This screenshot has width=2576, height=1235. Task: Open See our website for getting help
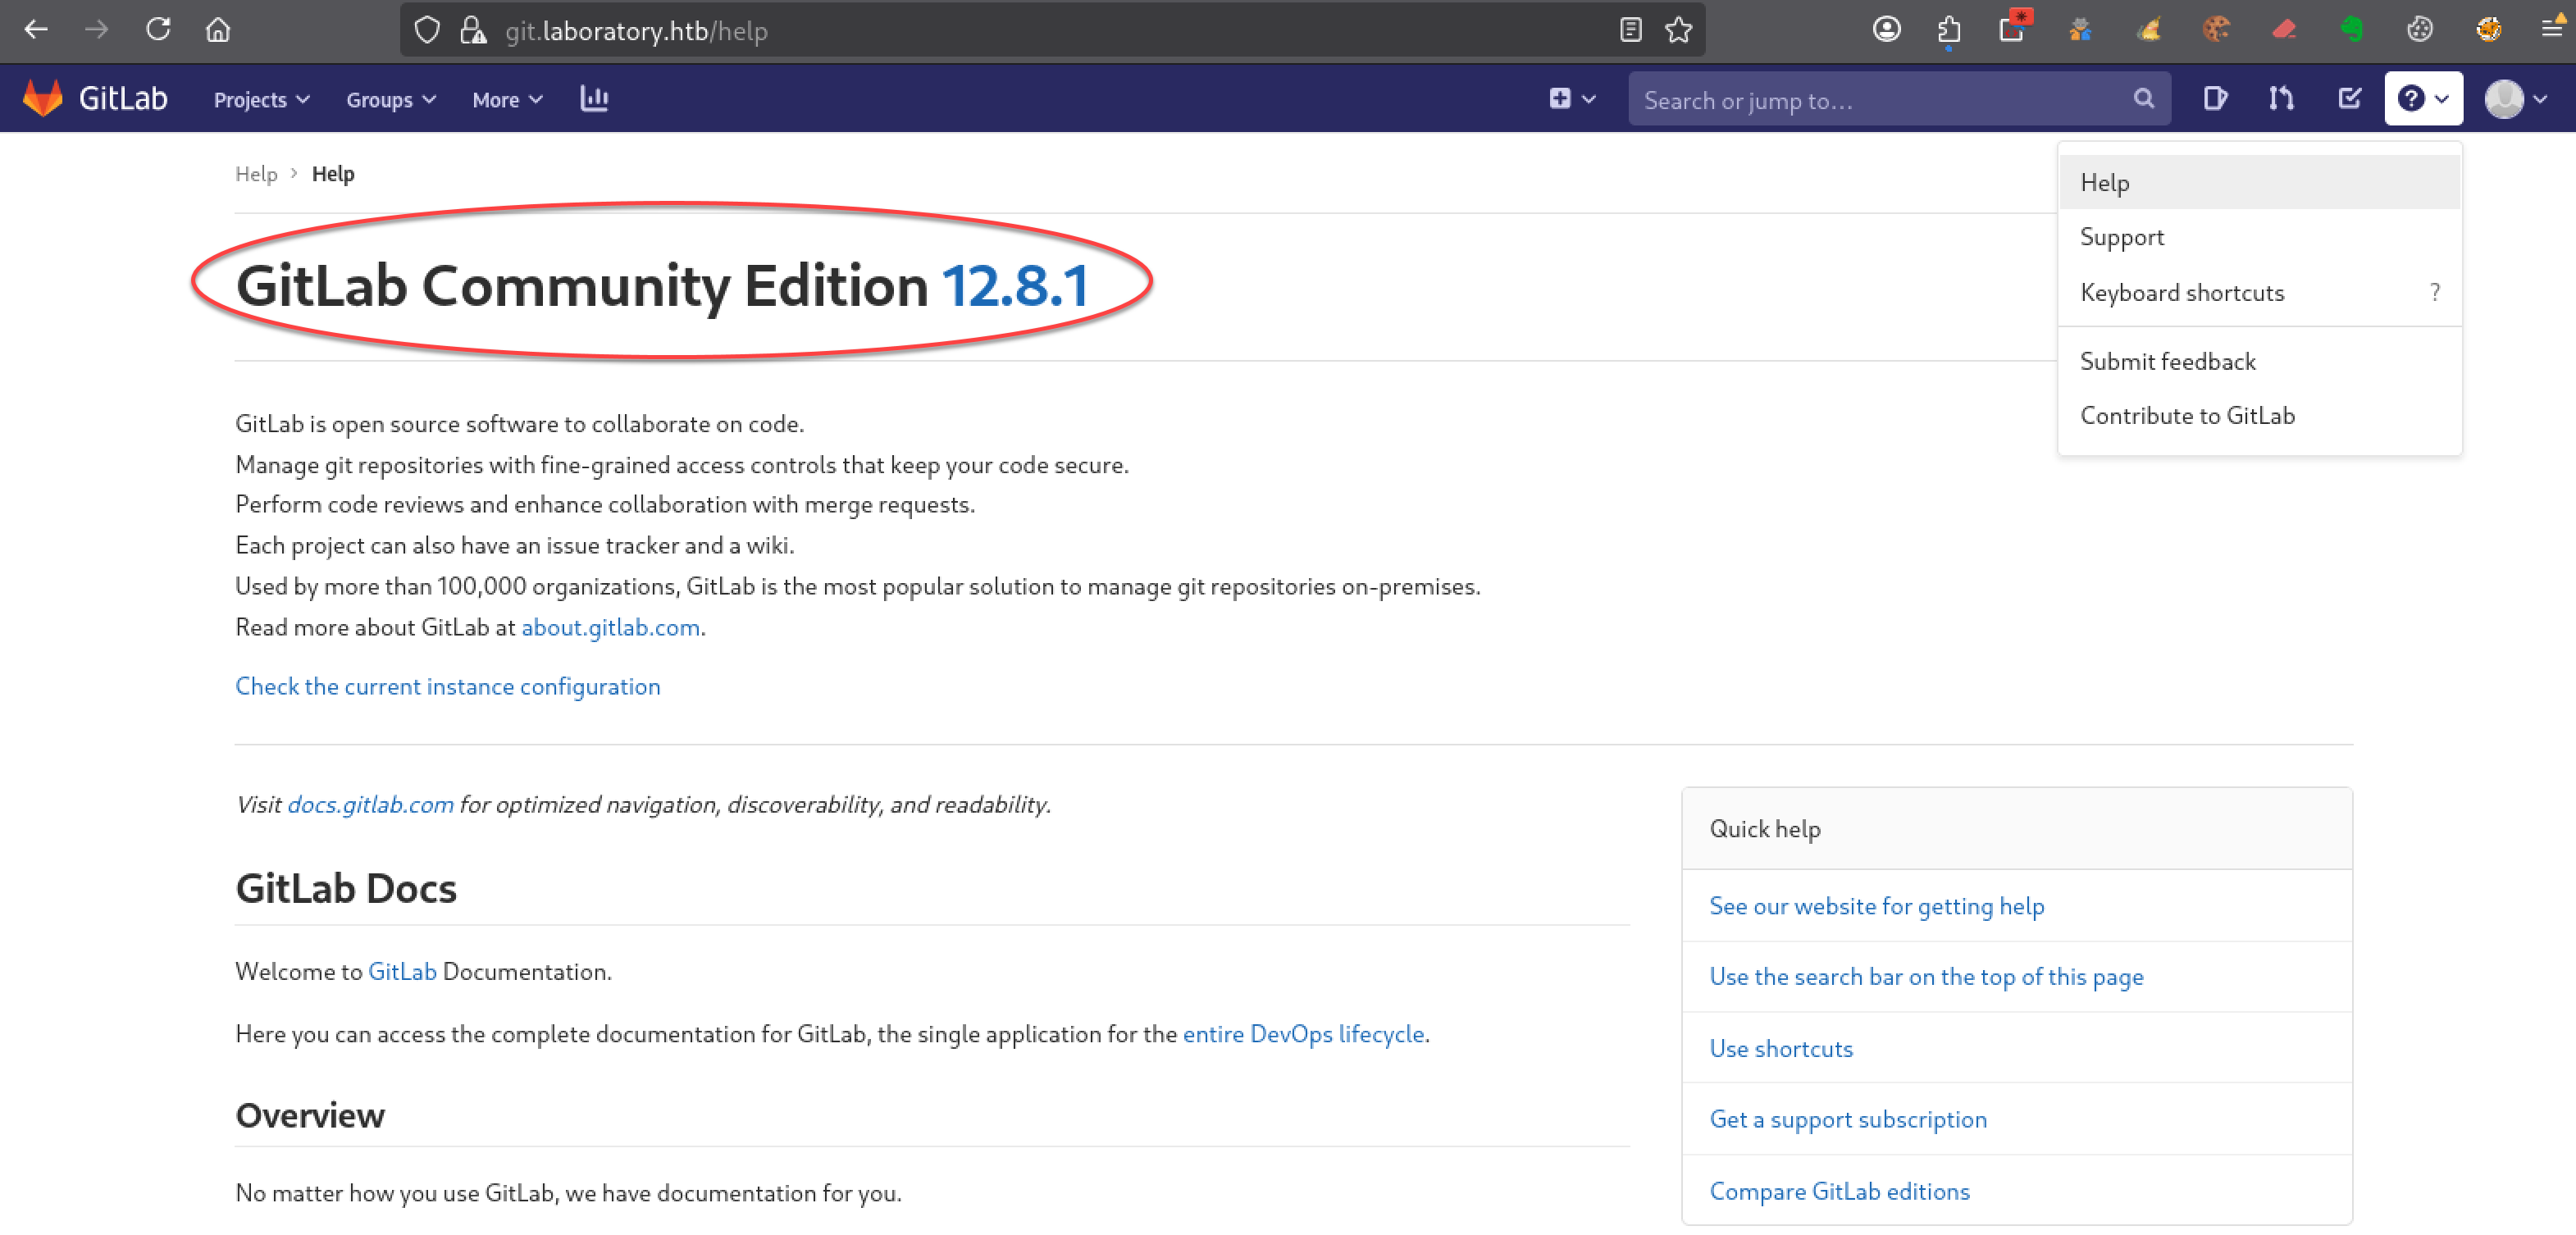[1876, 906]
